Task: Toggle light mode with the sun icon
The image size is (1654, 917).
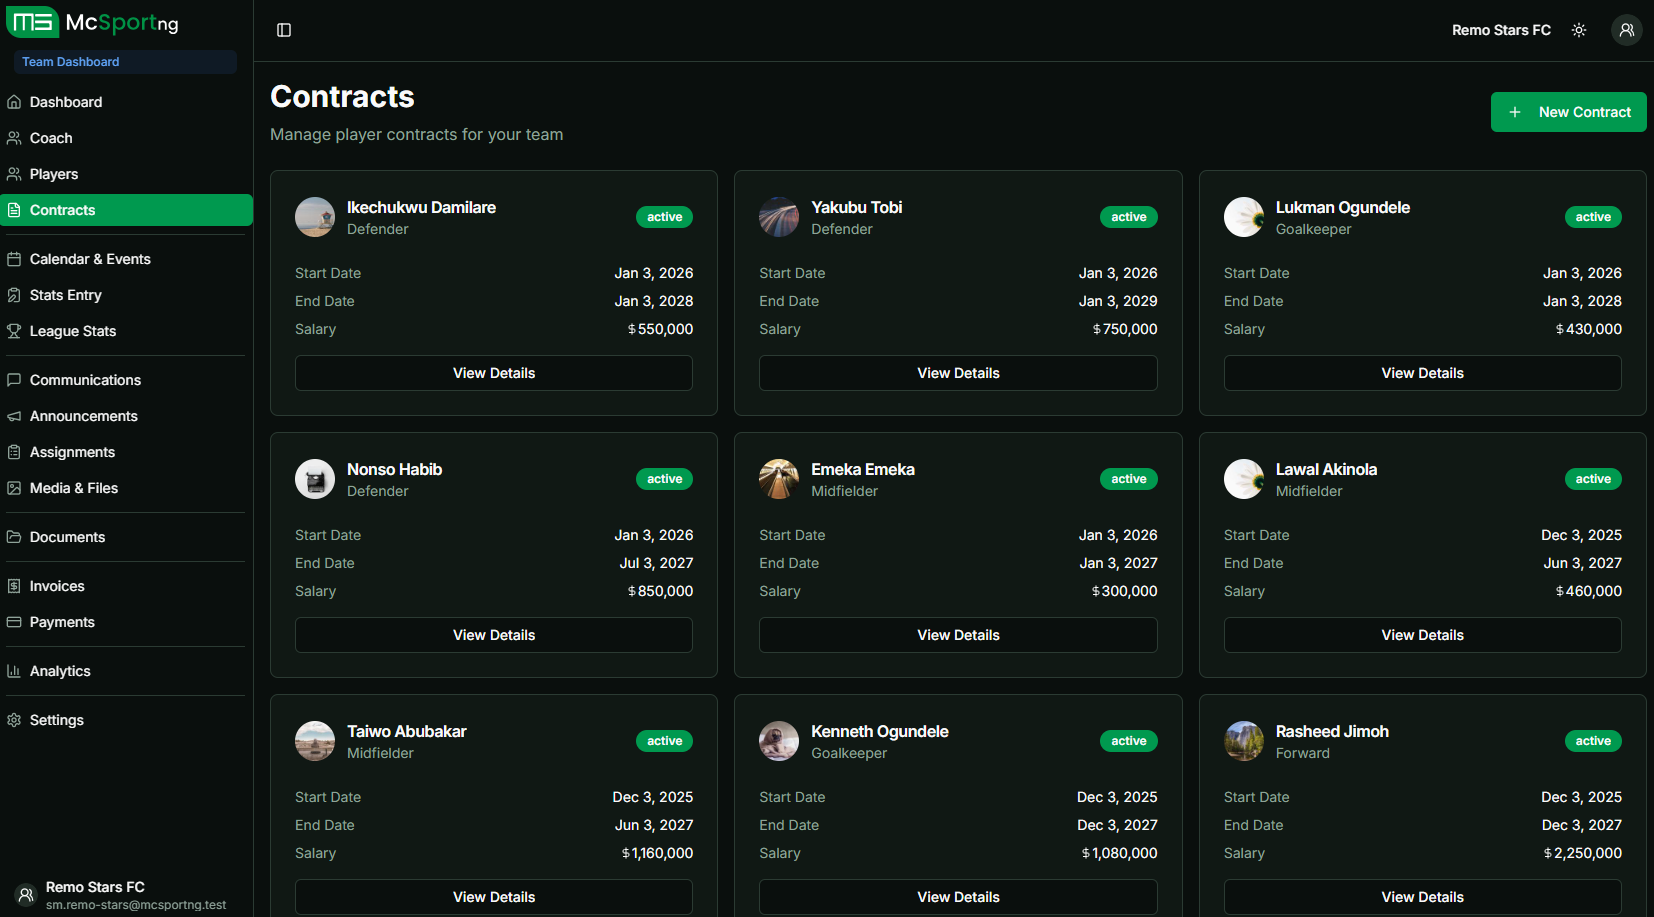Action: pos(1579,30)
